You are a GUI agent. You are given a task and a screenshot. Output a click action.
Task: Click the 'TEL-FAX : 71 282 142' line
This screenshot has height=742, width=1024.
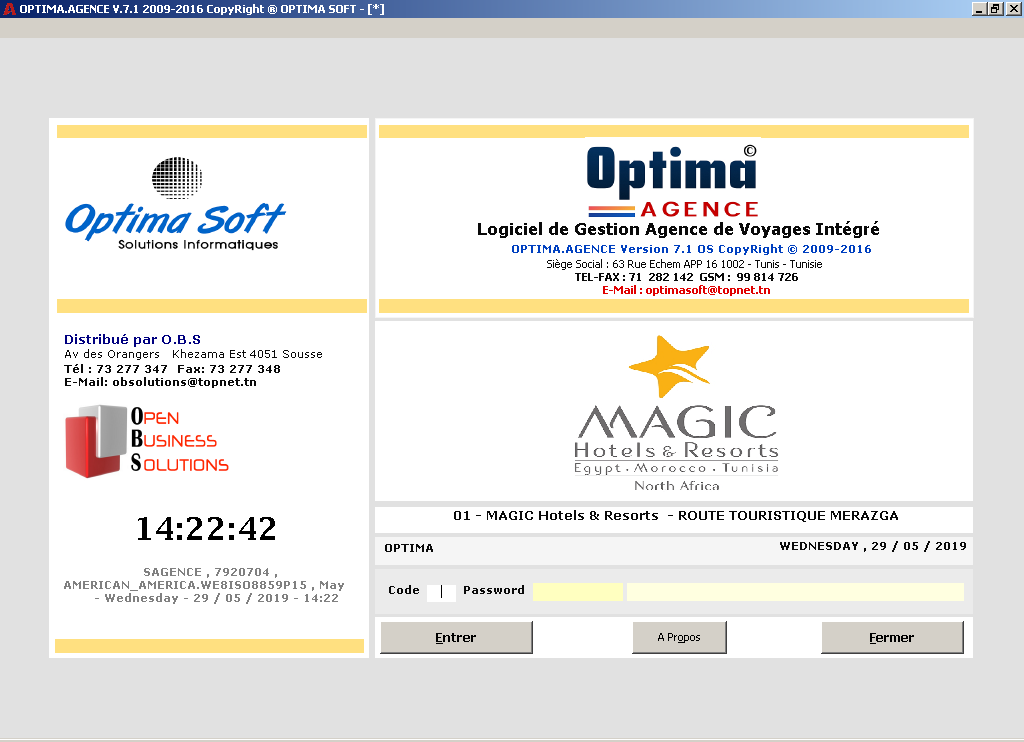pyautogui.click(x=686, y=277)
